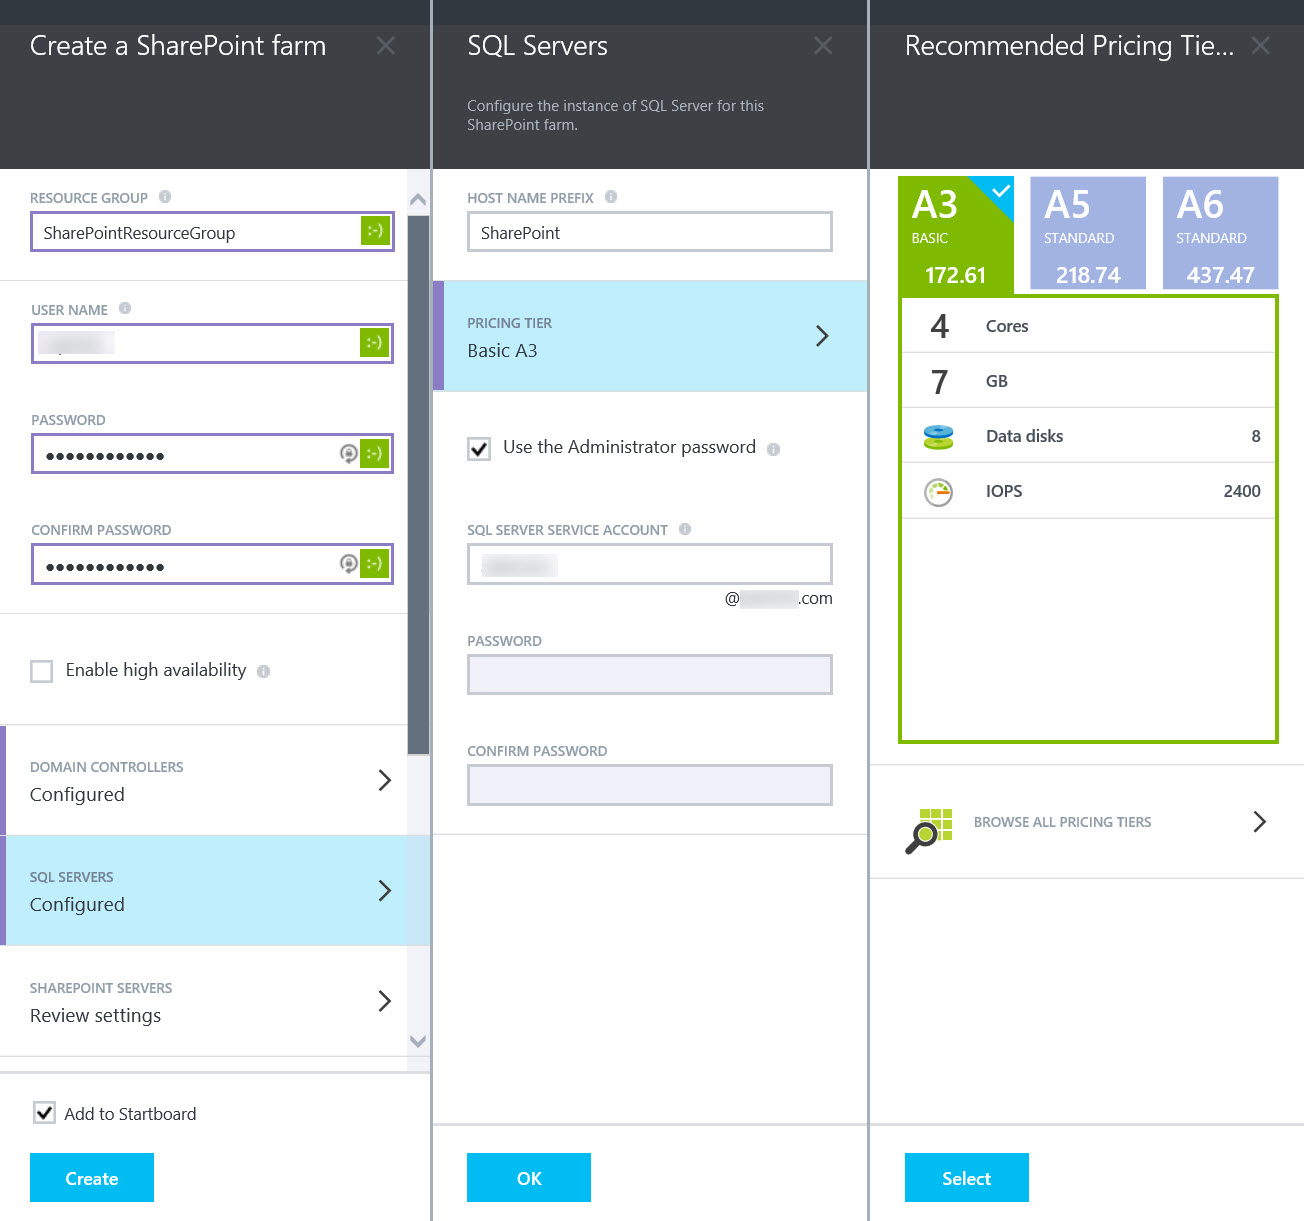Click info icon next to Resource Group

click(165, 197)
